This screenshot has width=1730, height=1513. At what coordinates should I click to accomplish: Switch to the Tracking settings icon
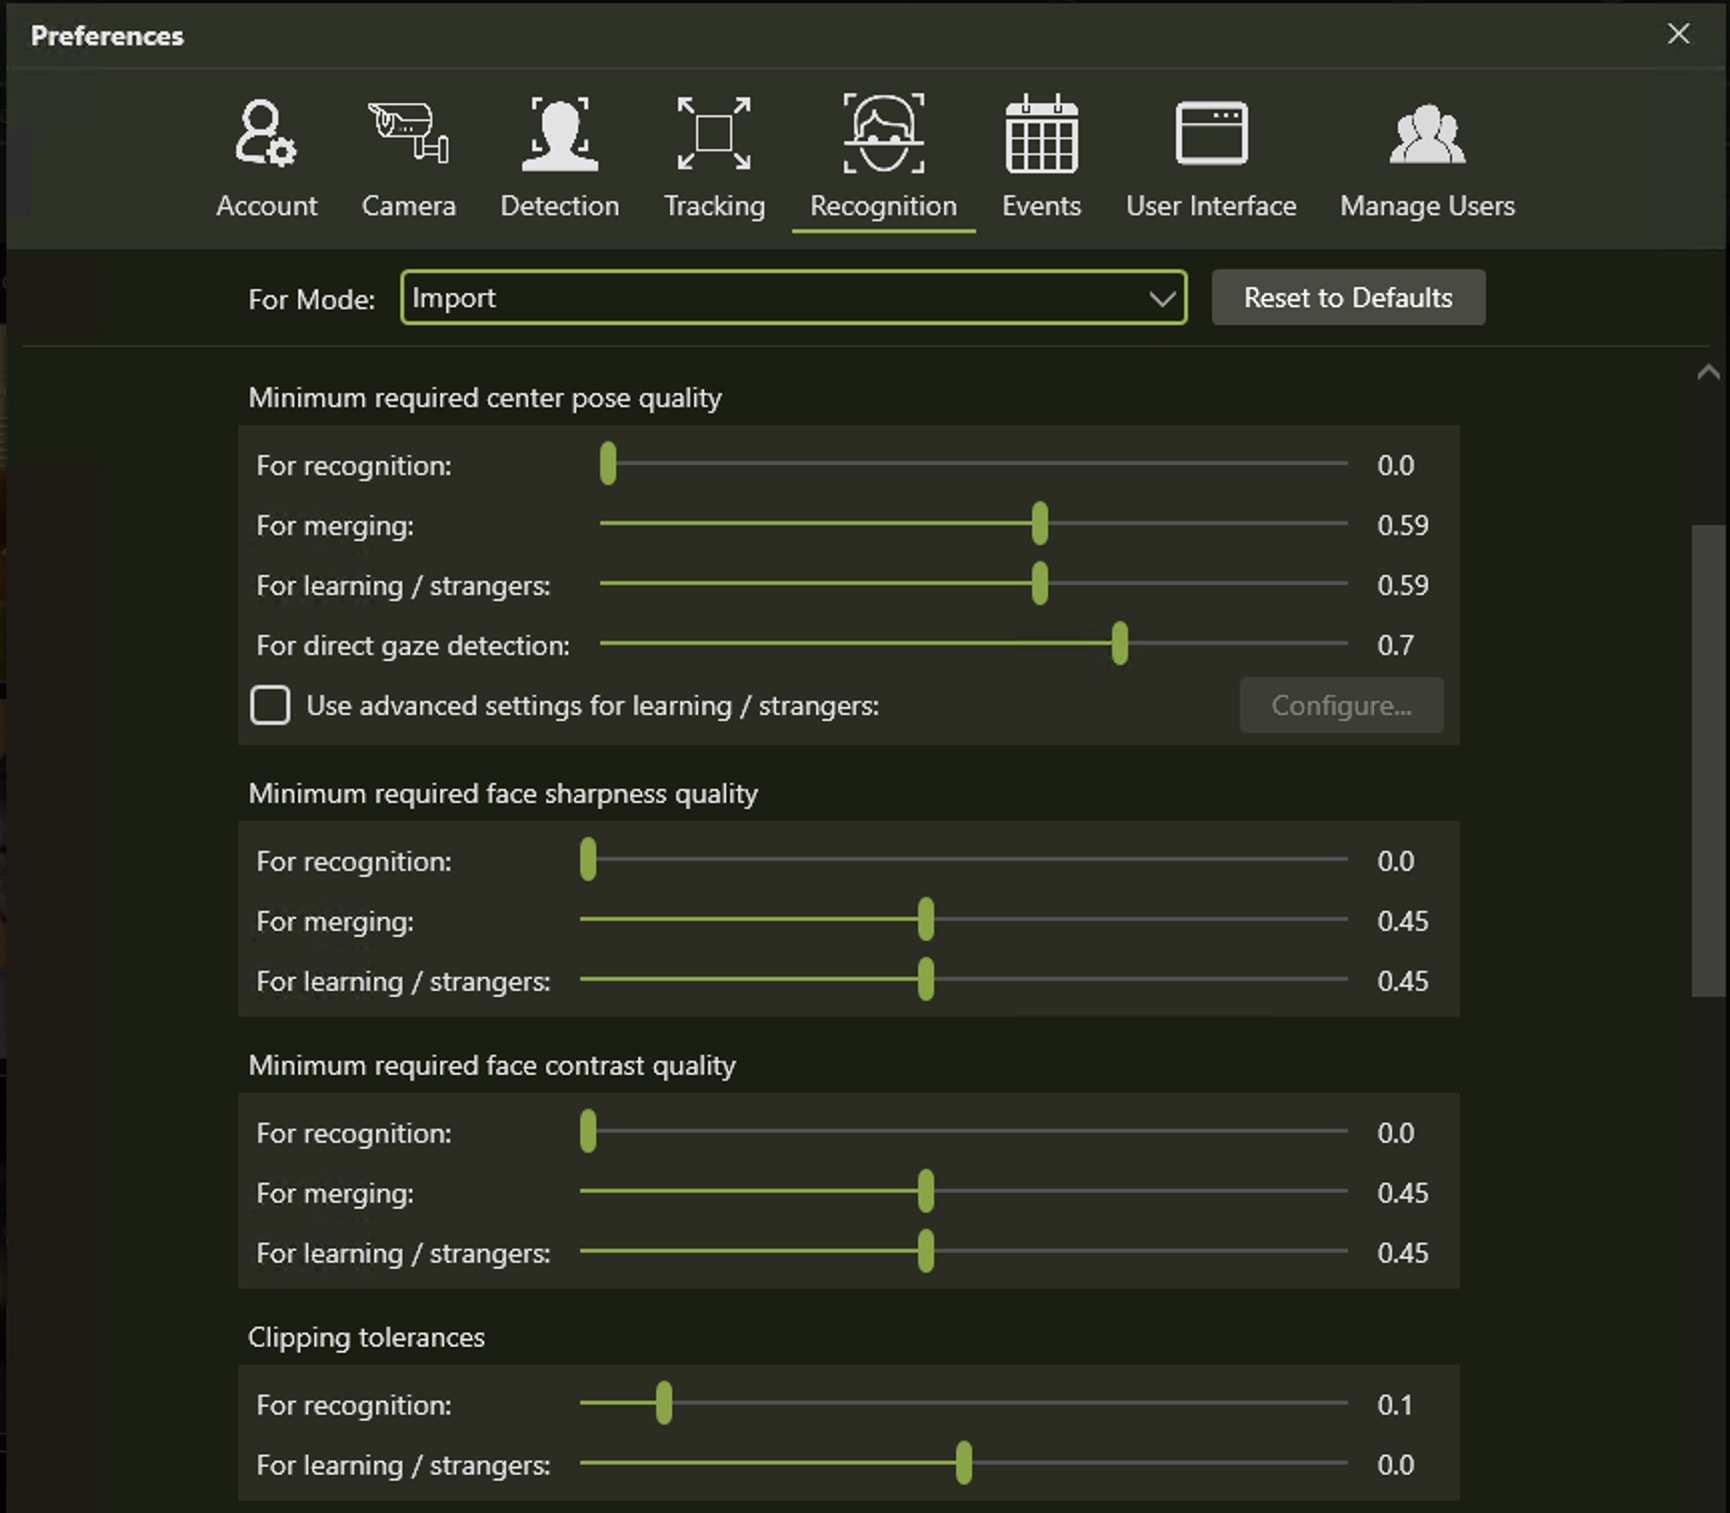coord(714,134)
